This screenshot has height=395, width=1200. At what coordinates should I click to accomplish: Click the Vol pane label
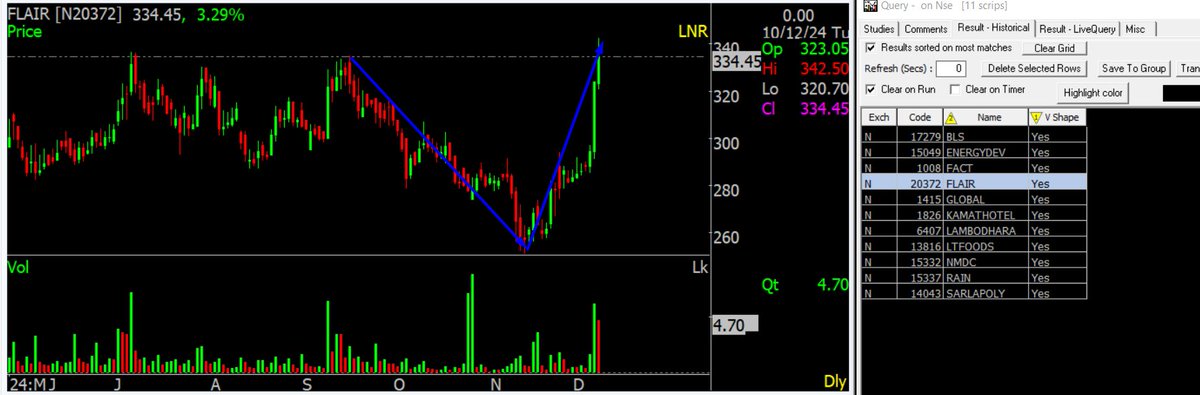click(17, 268)
